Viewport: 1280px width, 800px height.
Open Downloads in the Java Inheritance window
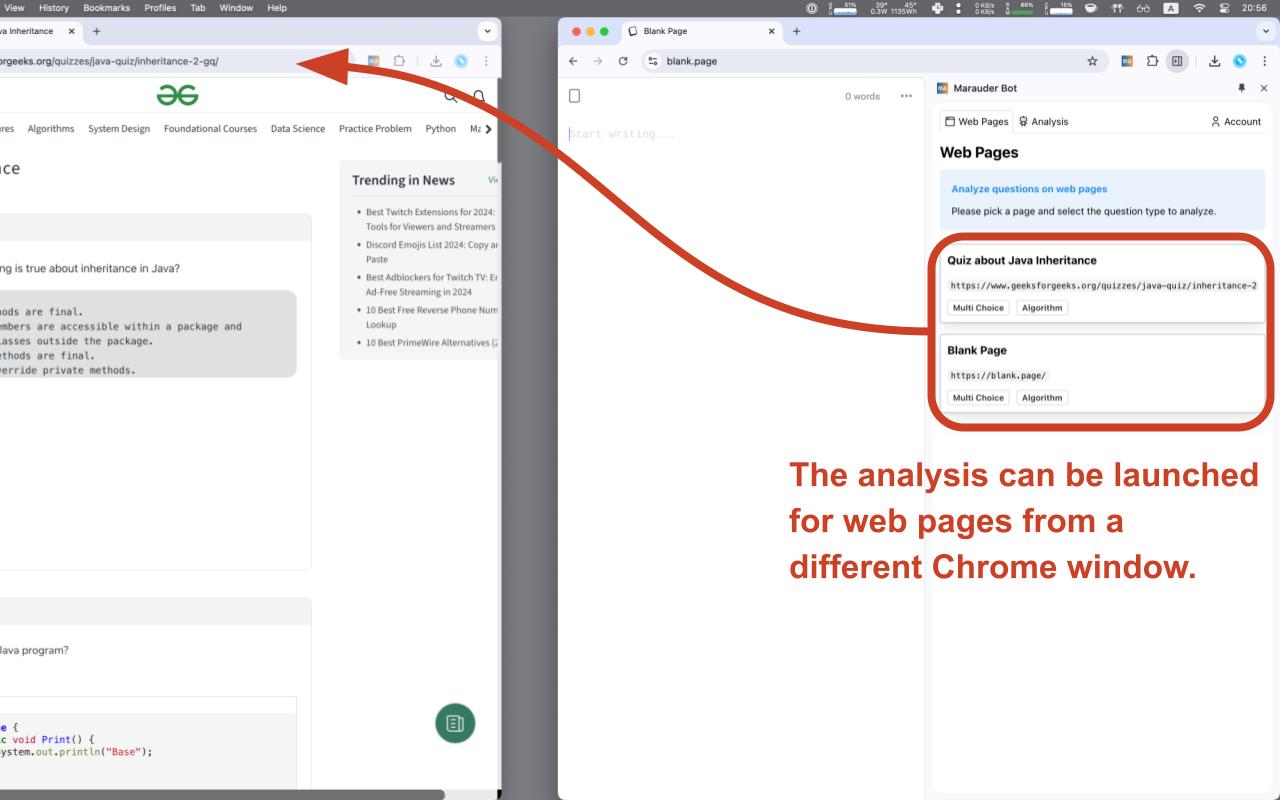point(438,61)
